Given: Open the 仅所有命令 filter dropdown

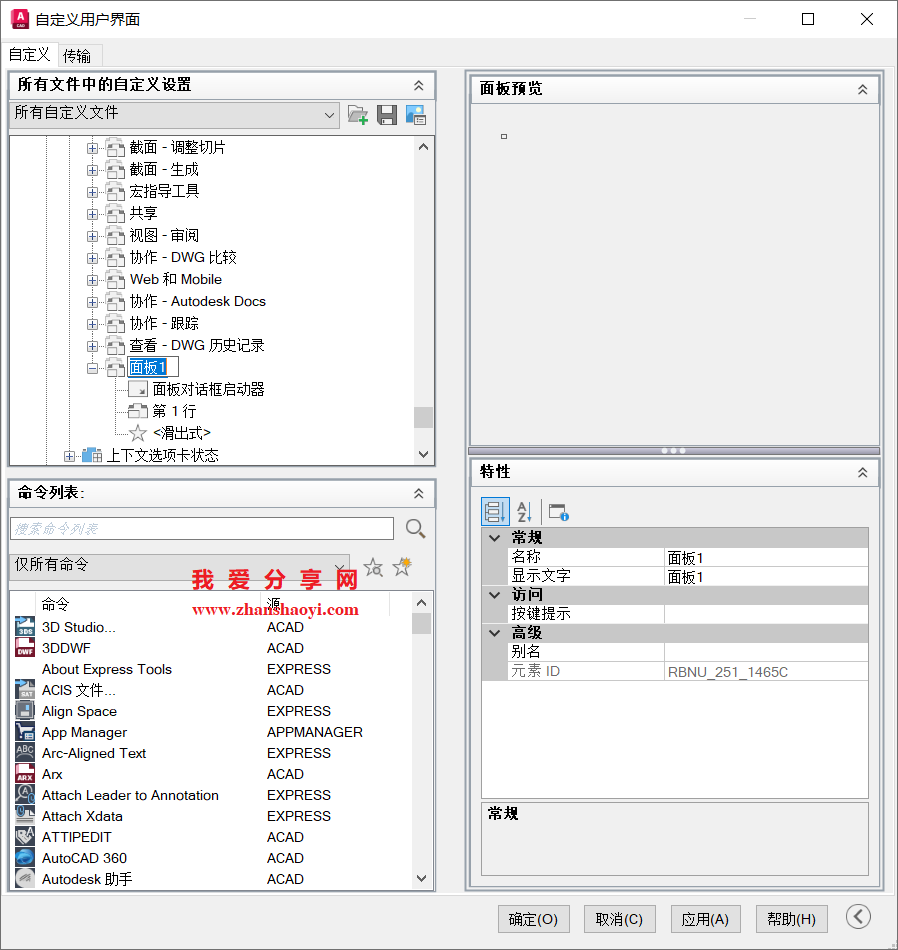Looking at the screenshot, I should click(340, 567).
